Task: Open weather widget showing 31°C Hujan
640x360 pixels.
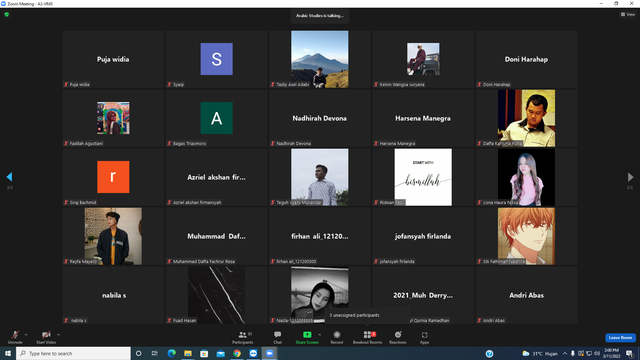Action: coord(540,353)
